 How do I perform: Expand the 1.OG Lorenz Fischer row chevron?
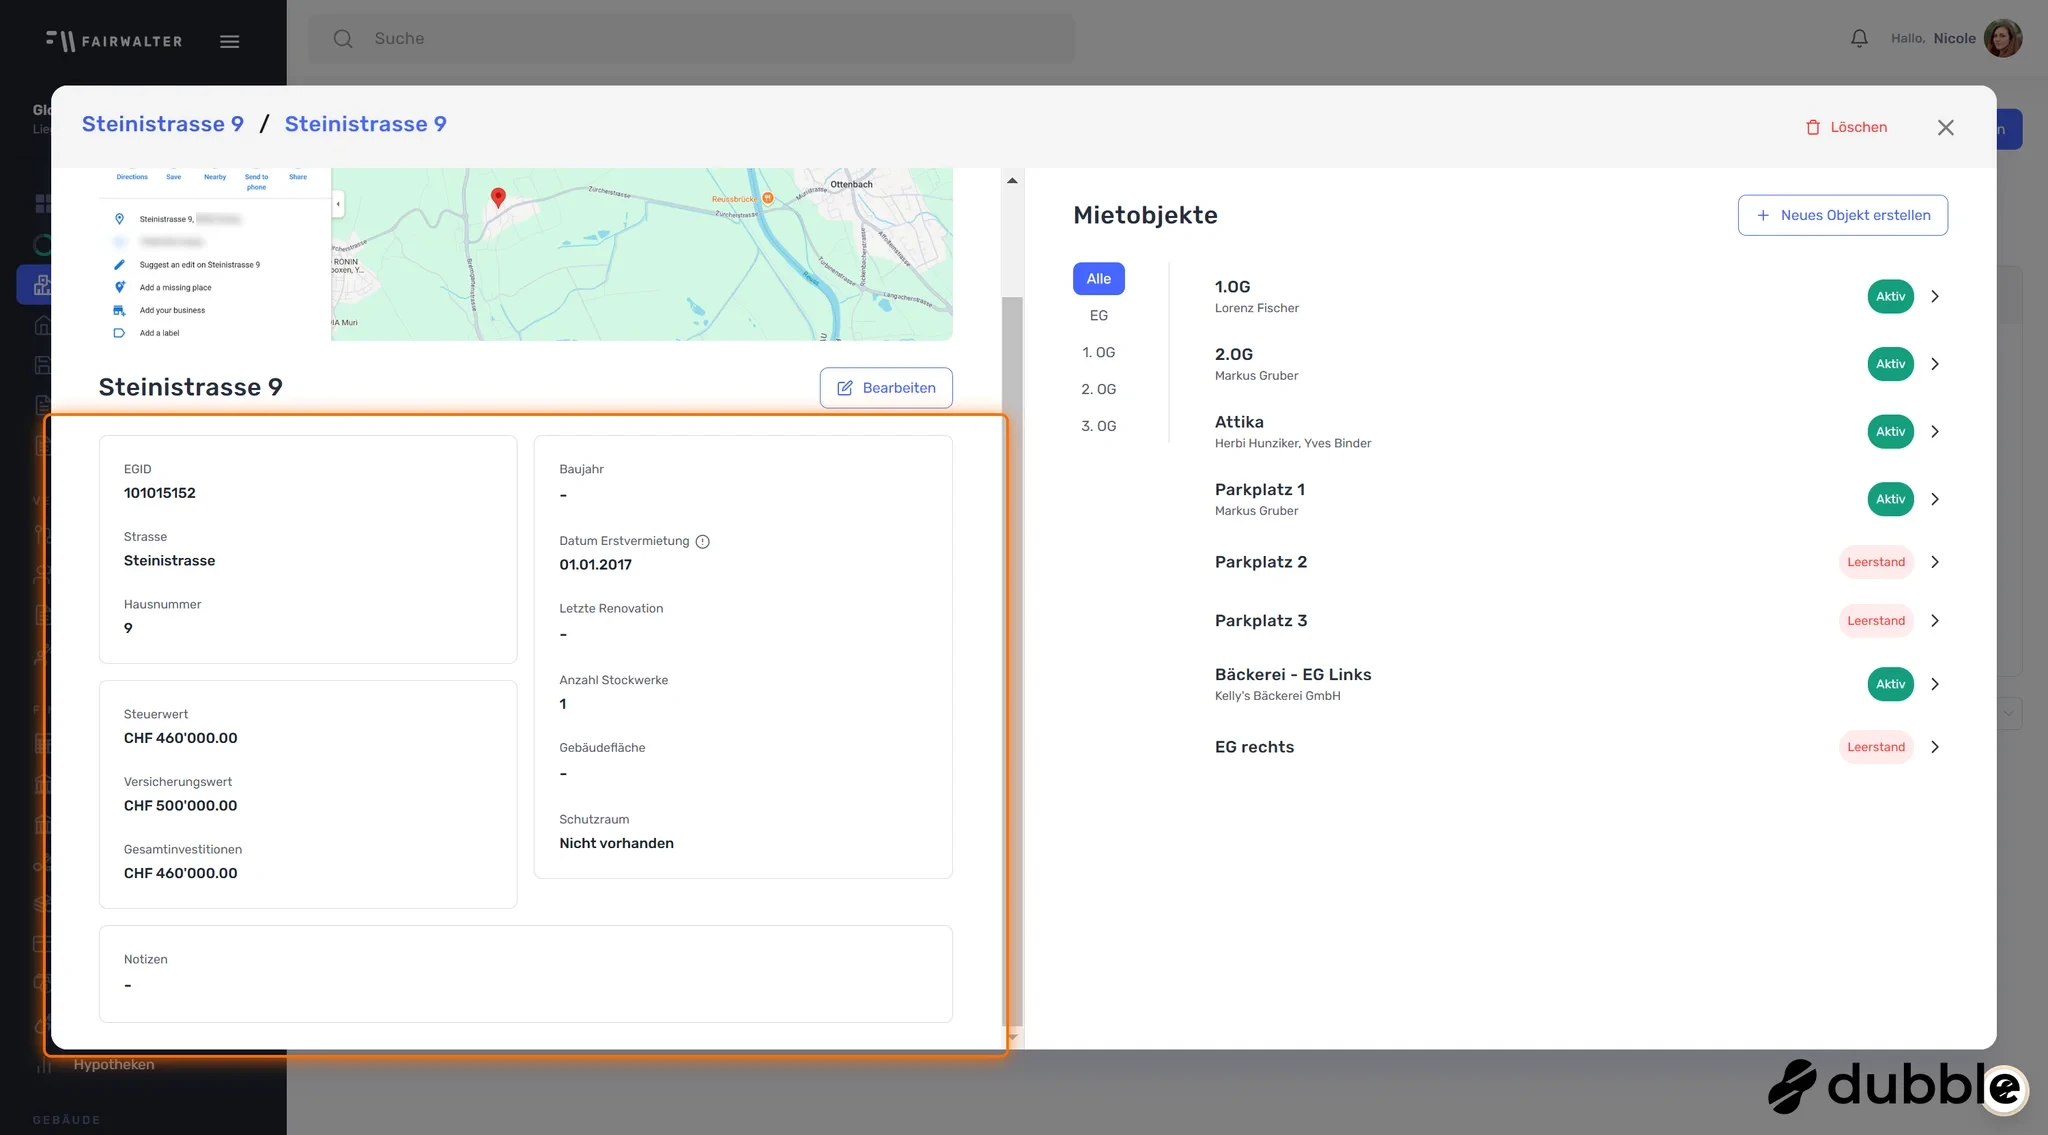point(1935,296)
